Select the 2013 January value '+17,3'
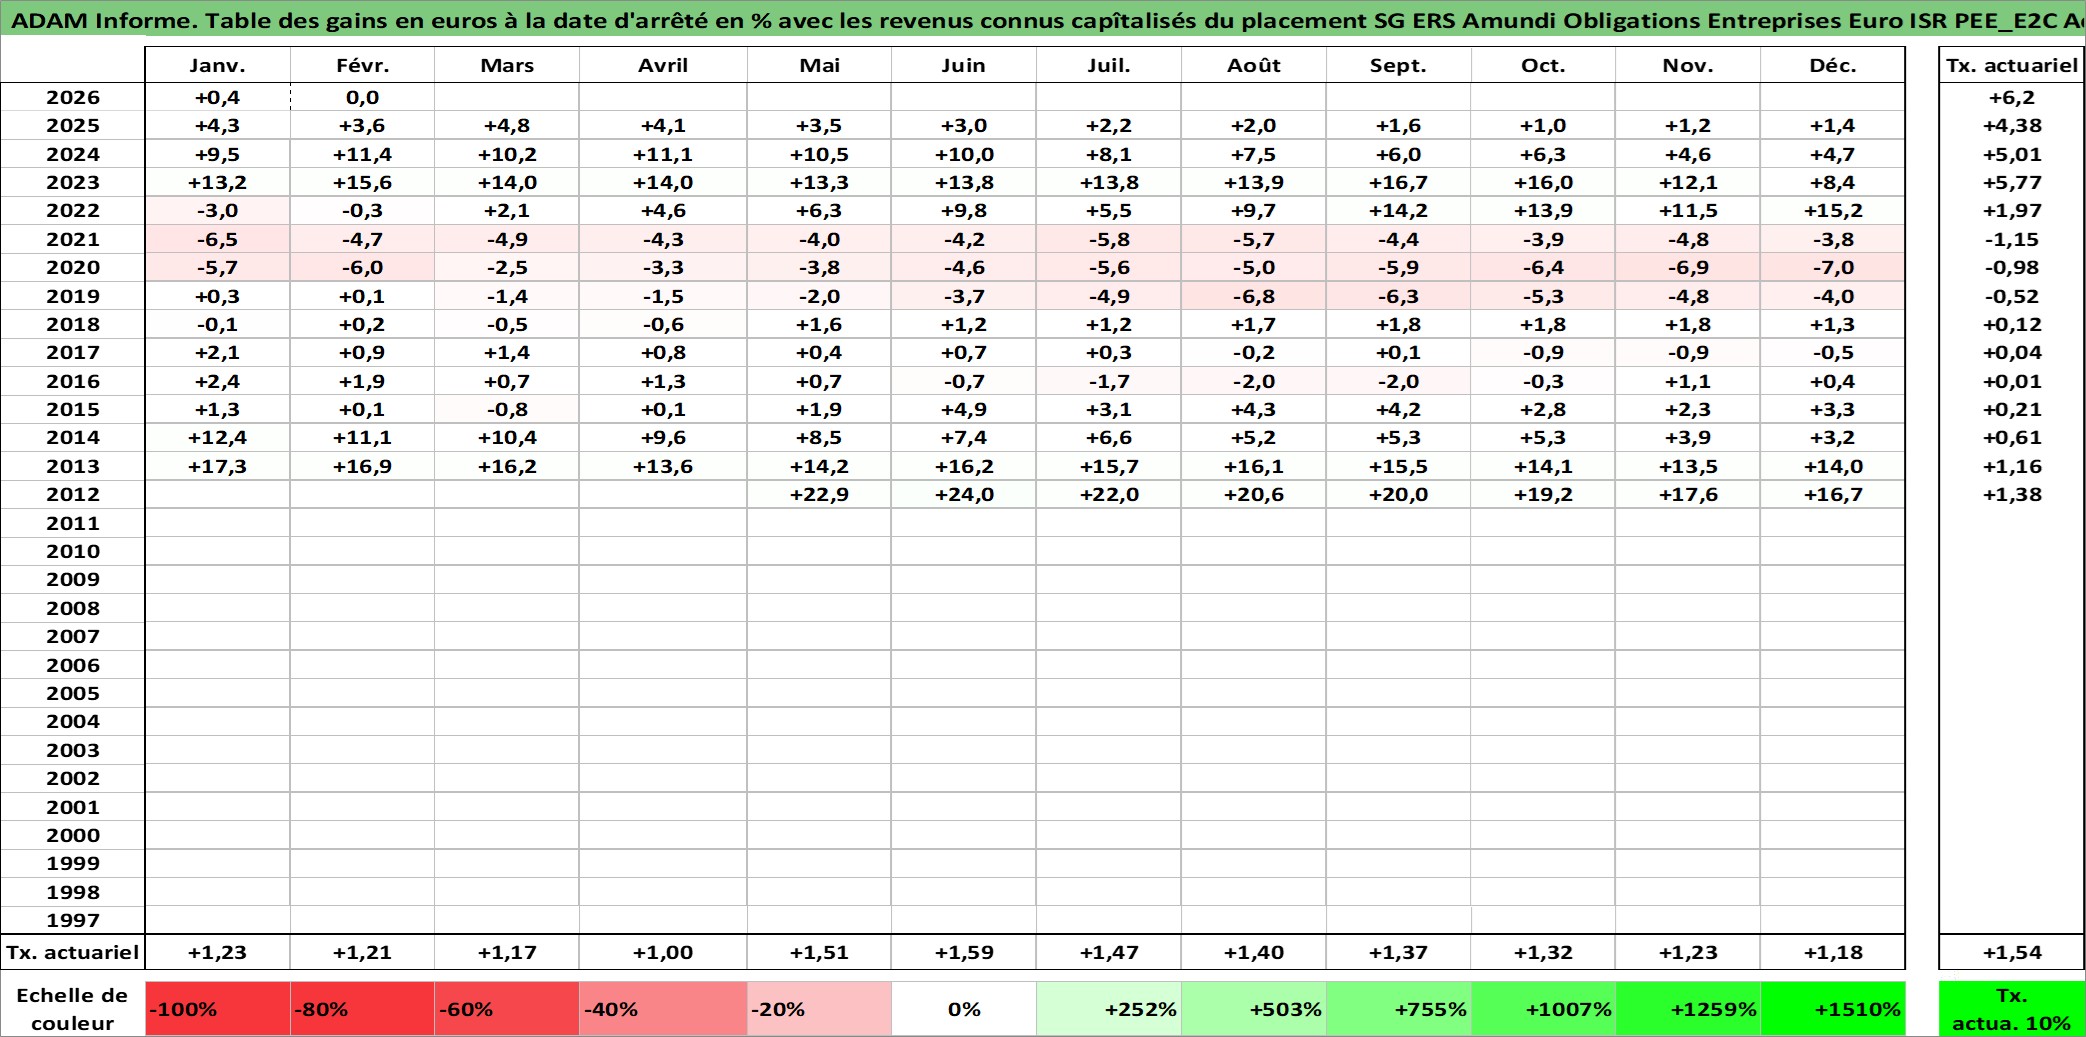Viewport: 2086px width, 1037px height. pos(217,466)
